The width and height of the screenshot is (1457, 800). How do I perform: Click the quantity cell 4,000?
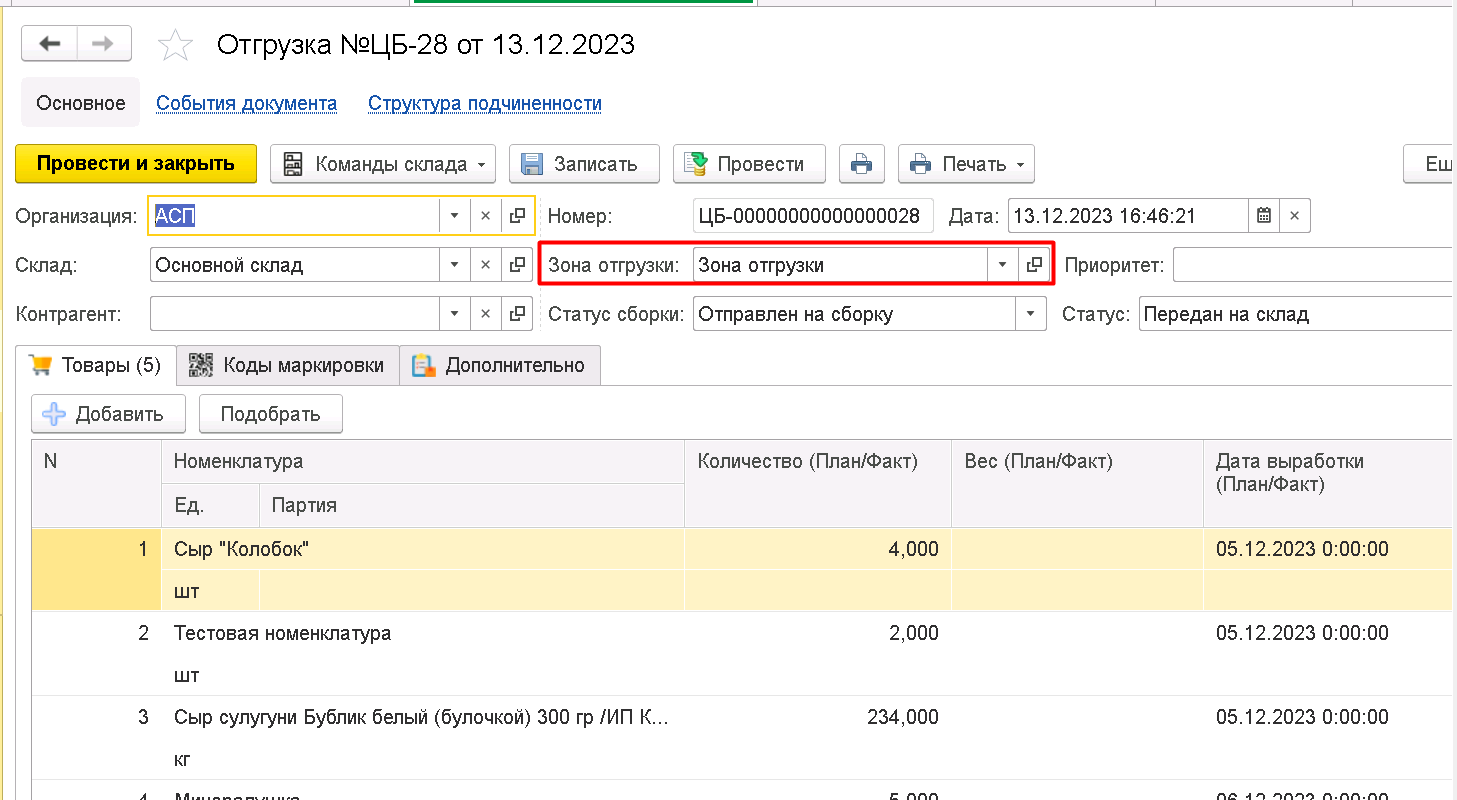[x=818, y=549]
